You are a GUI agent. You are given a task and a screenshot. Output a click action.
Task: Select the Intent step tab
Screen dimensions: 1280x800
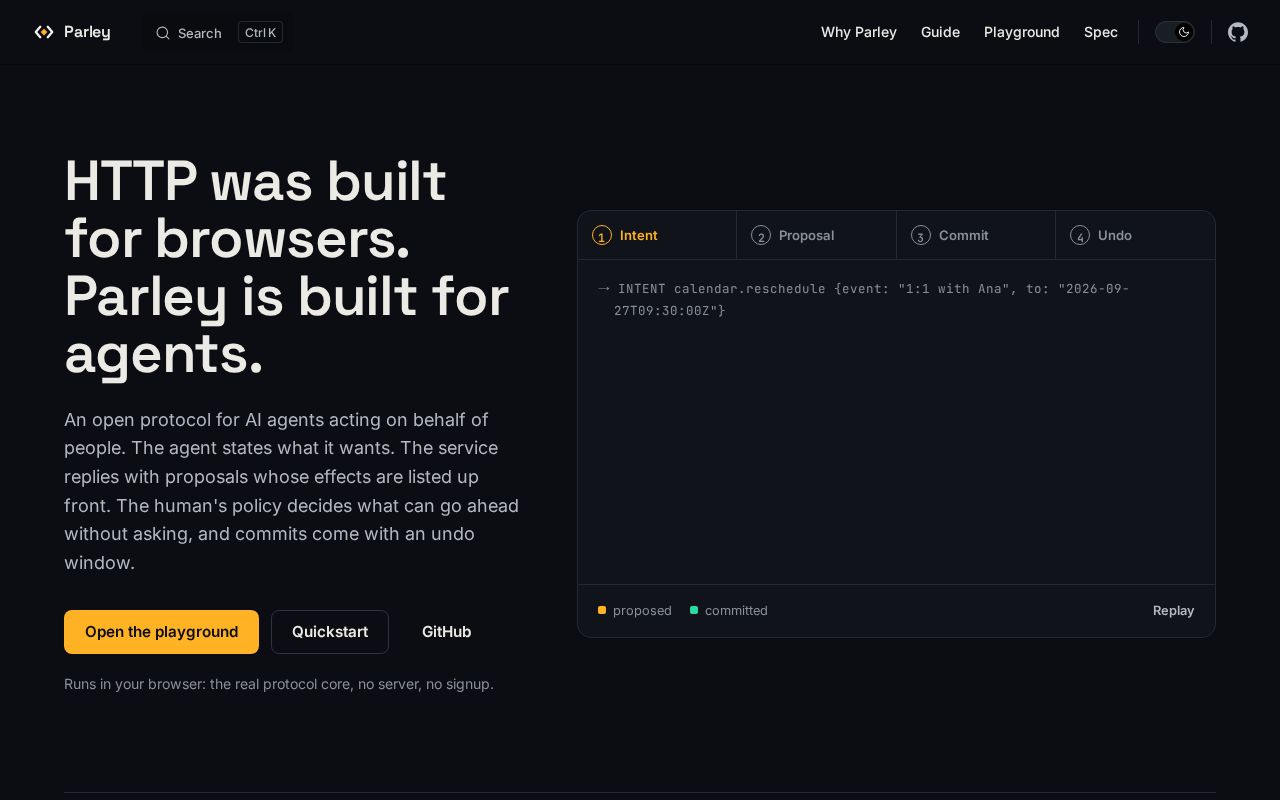coord(657,235)
